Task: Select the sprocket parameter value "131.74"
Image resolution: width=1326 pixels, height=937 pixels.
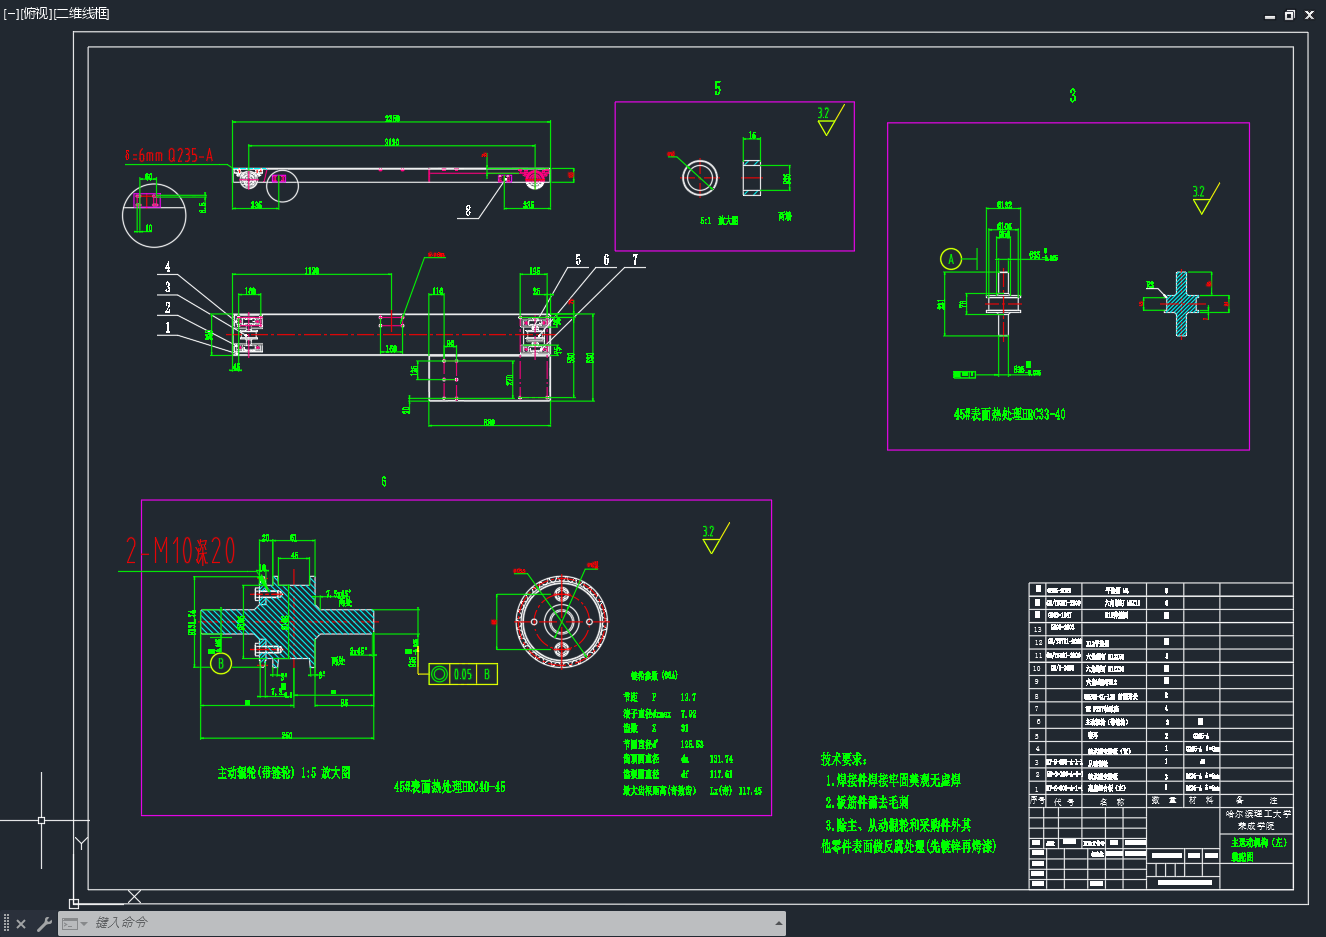Action: point(721,760)
